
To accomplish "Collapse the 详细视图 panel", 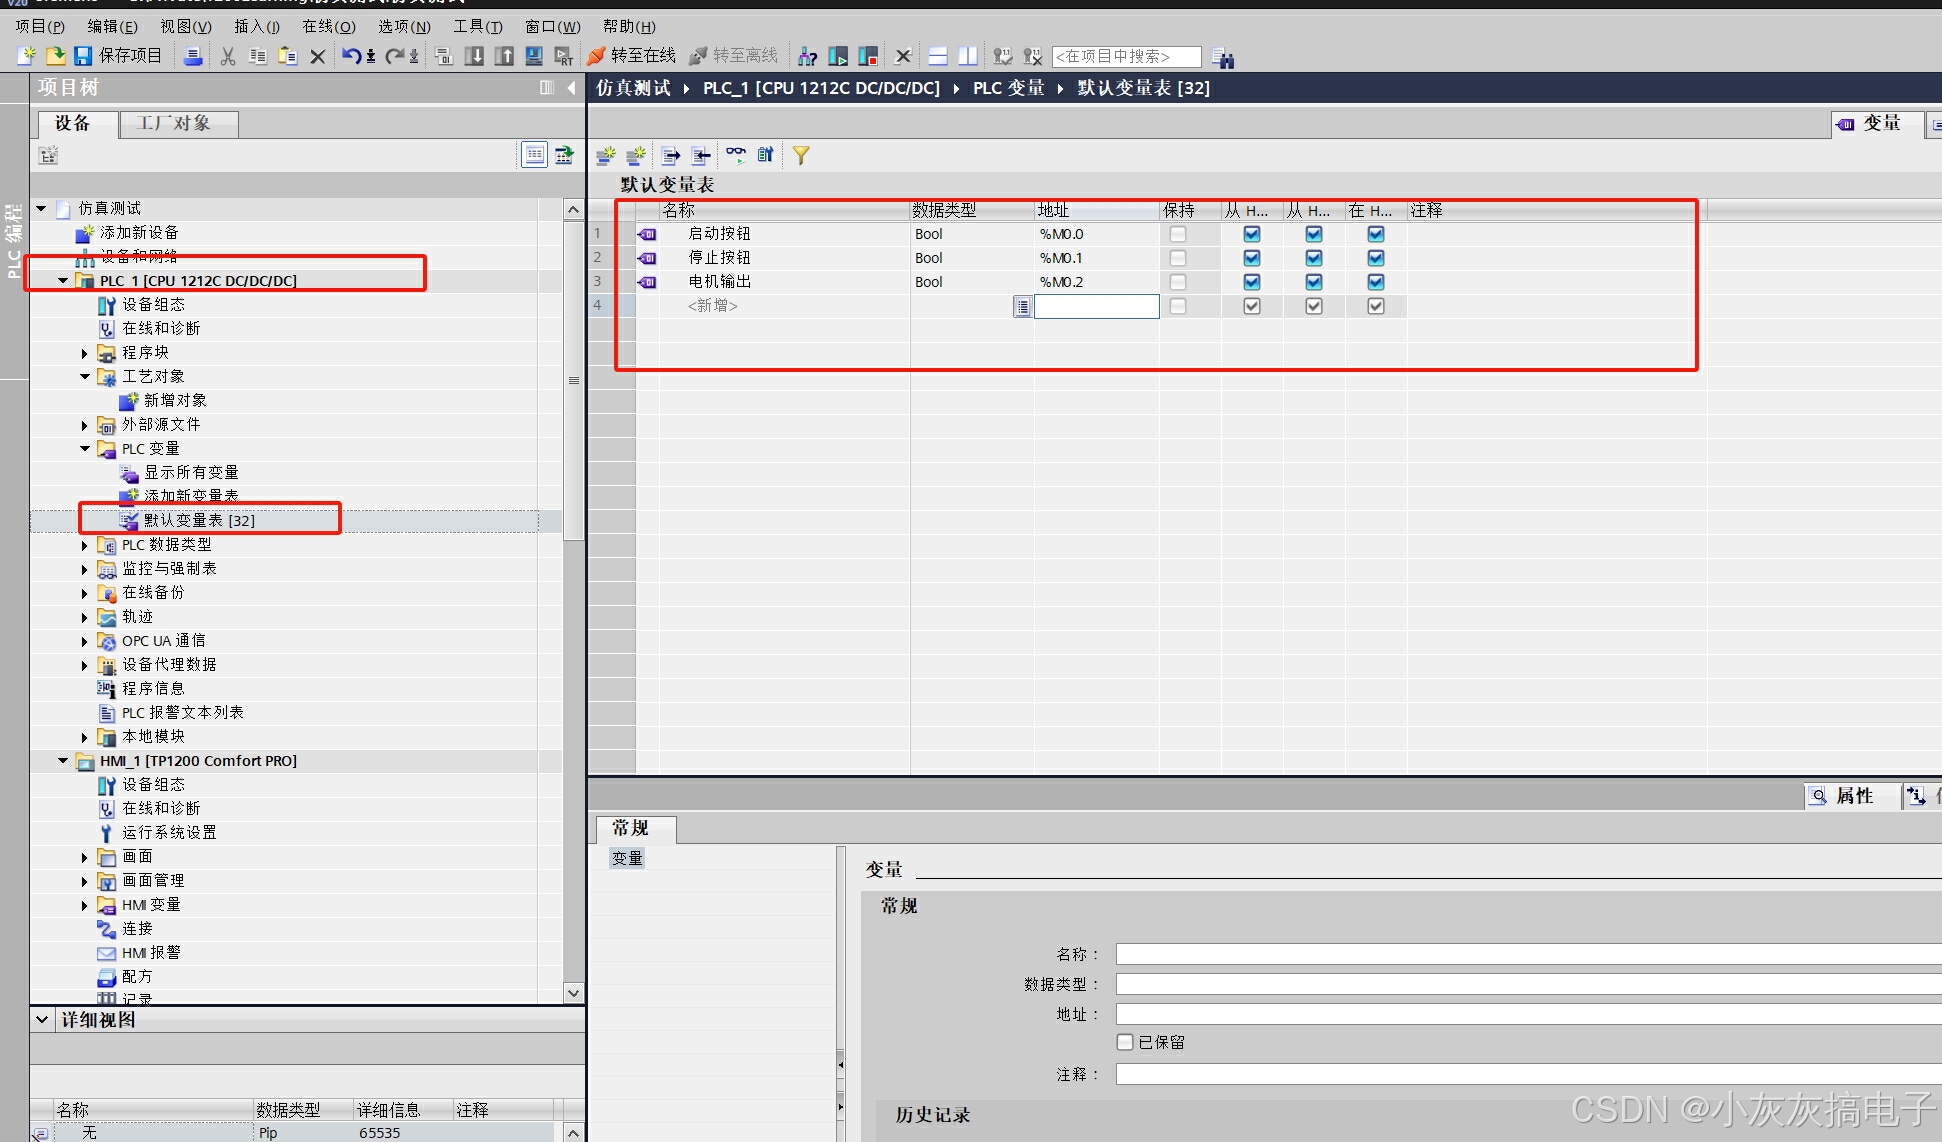I will 42,1020.
